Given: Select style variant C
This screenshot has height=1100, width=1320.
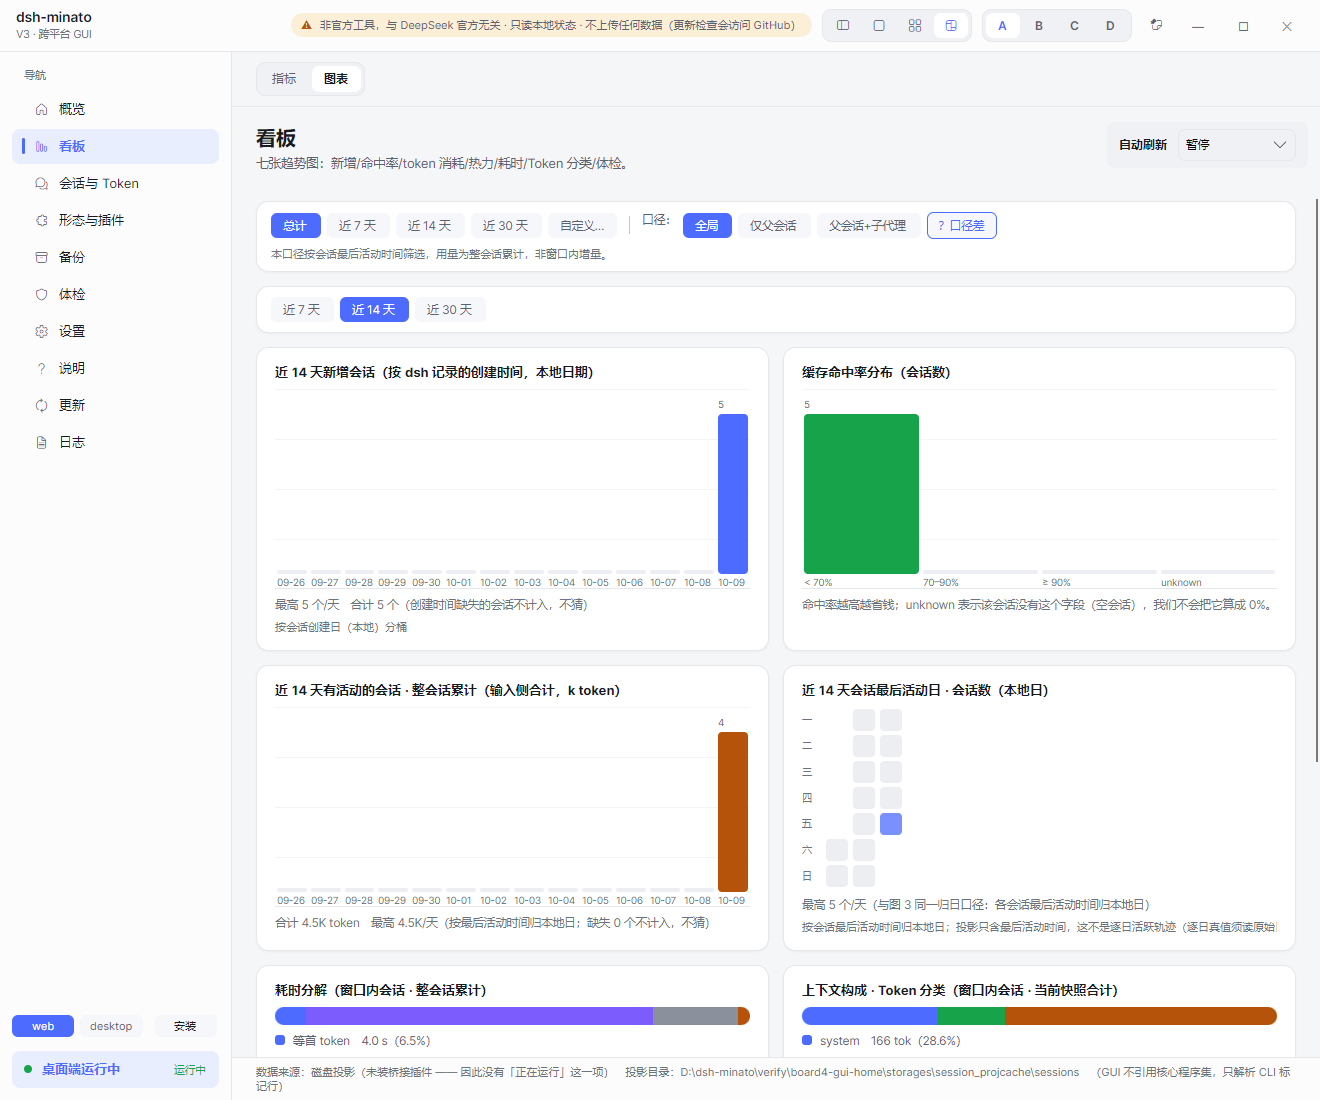Looking at the screenshot, I should [1075, 26].
